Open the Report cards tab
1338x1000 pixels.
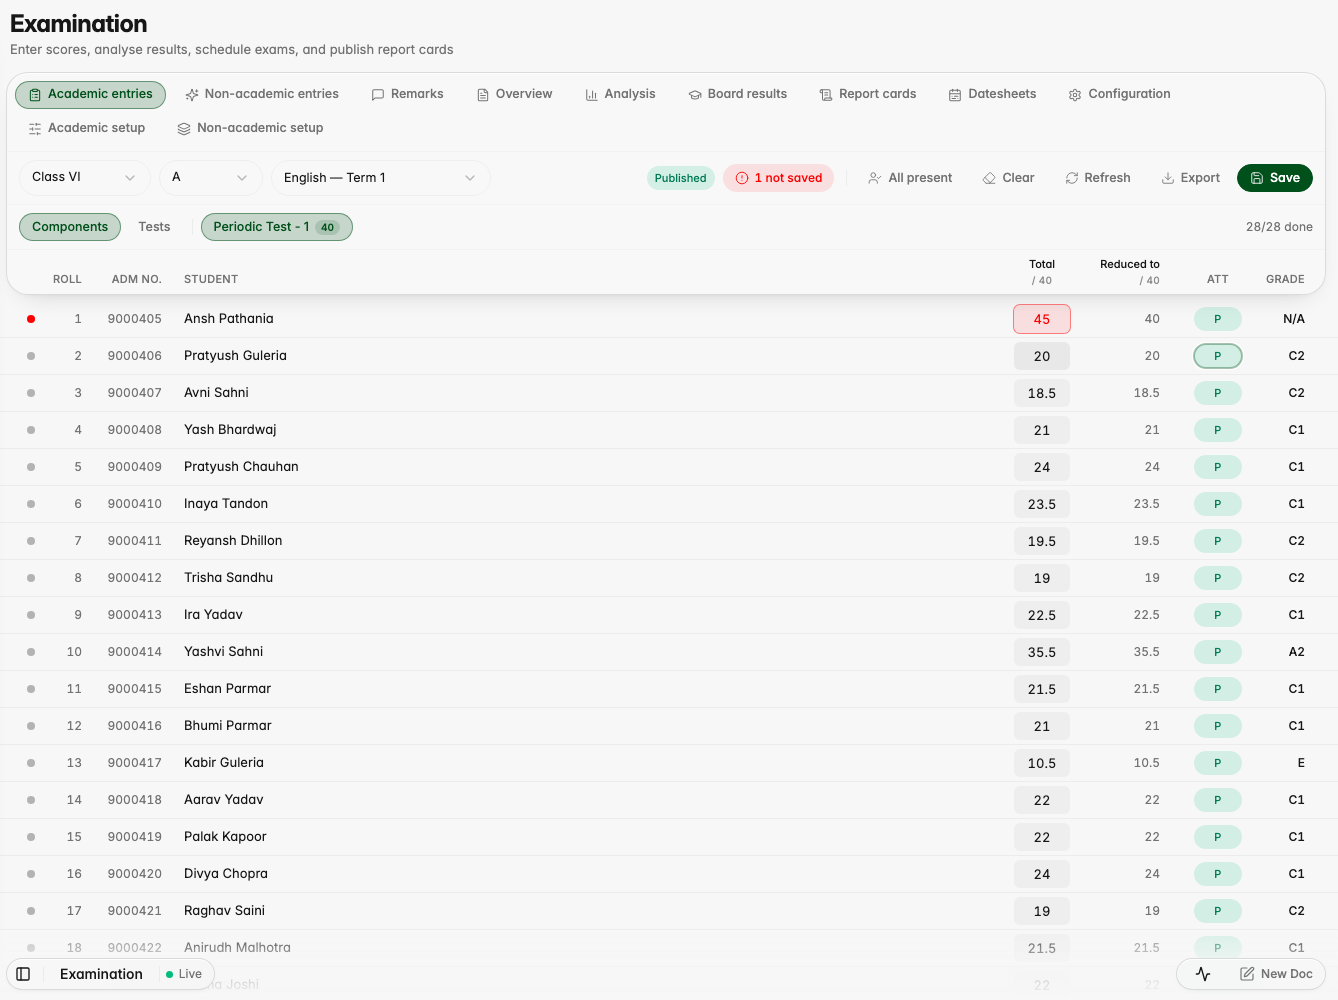point(867,94)
